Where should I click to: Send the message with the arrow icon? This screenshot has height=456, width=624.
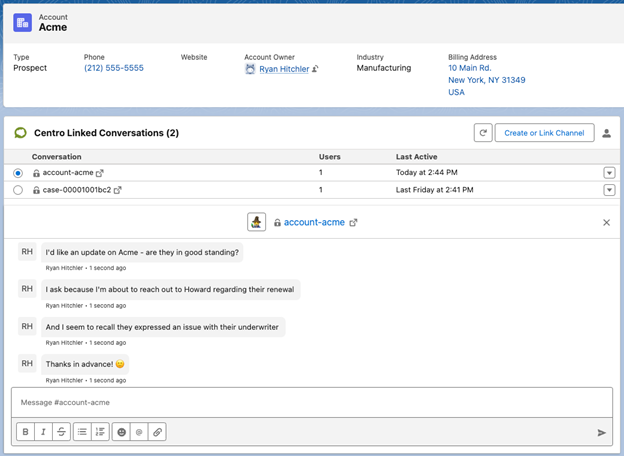tap(601, 433)
